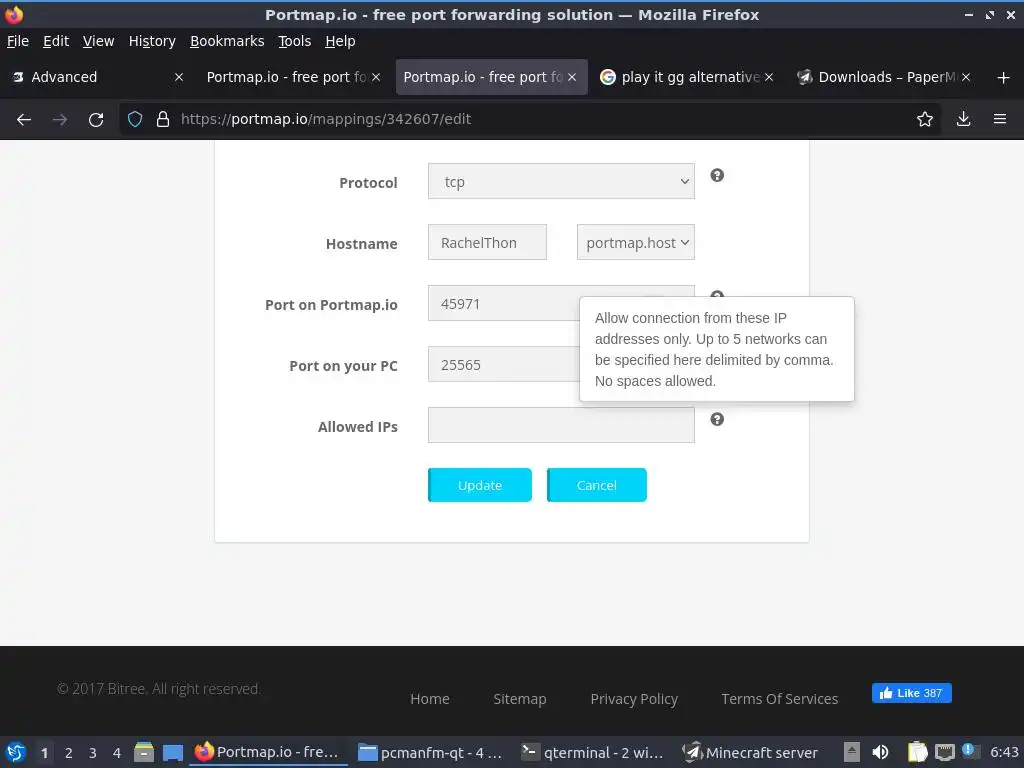This screenshot has height=768, width=1024.
Task: Go back to the previous page
Action: coord(24,119)
